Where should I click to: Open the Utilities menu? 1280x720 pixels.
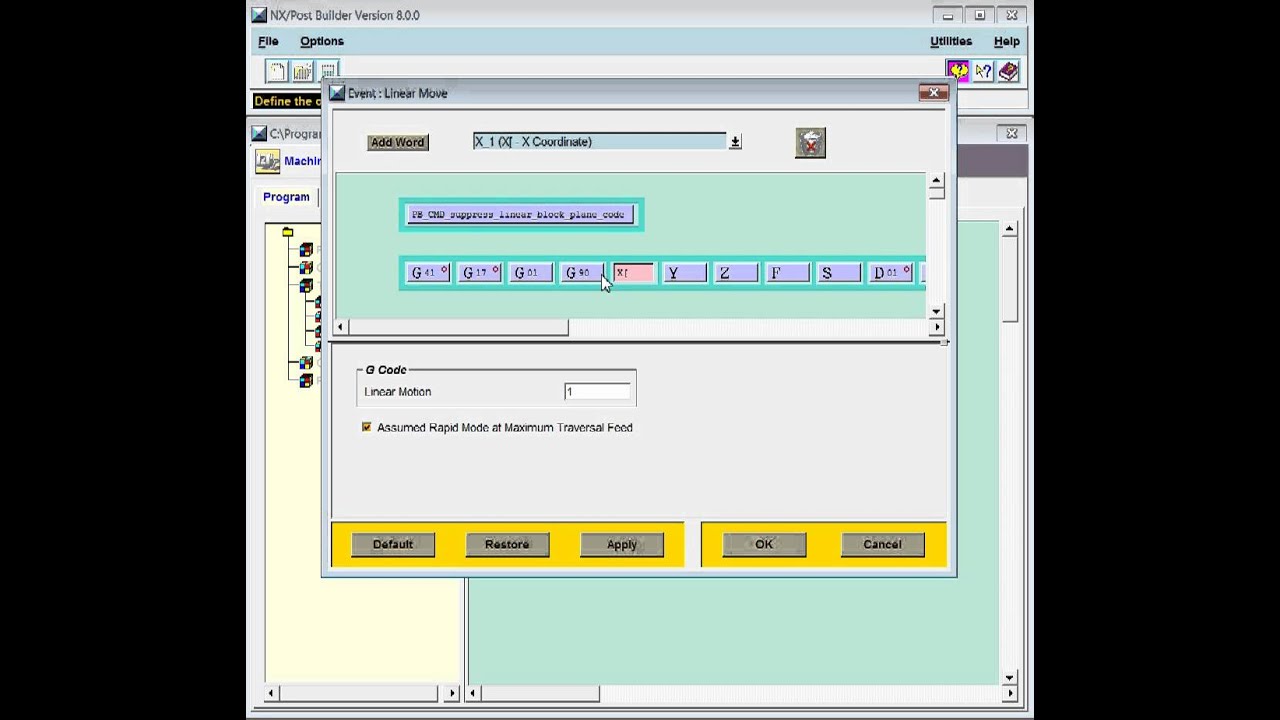pyautogui.click(x=951, y=41)
